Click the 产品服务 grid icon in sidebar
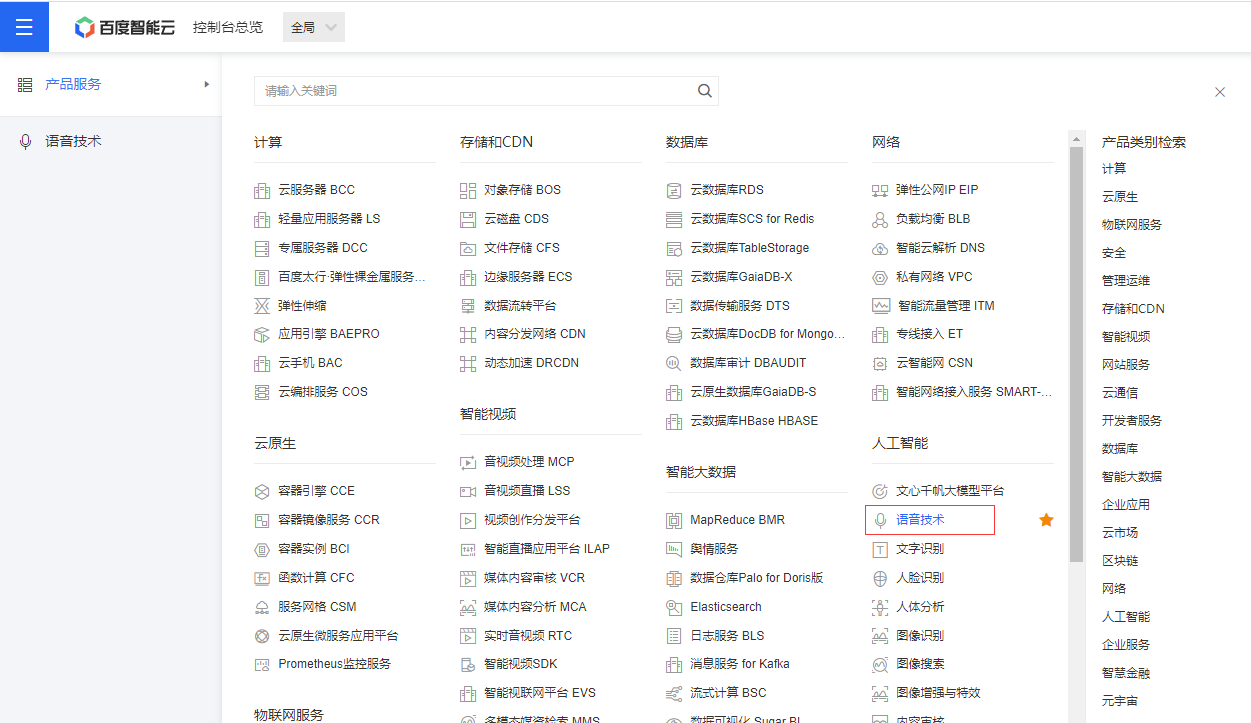 tap(25, 85)
